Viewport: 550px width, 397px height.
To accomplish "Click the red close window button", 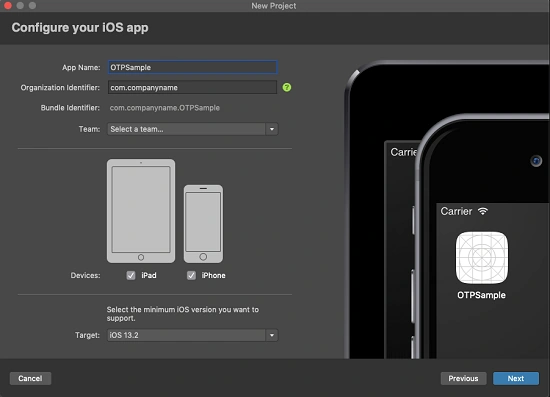I will [8, 5].
